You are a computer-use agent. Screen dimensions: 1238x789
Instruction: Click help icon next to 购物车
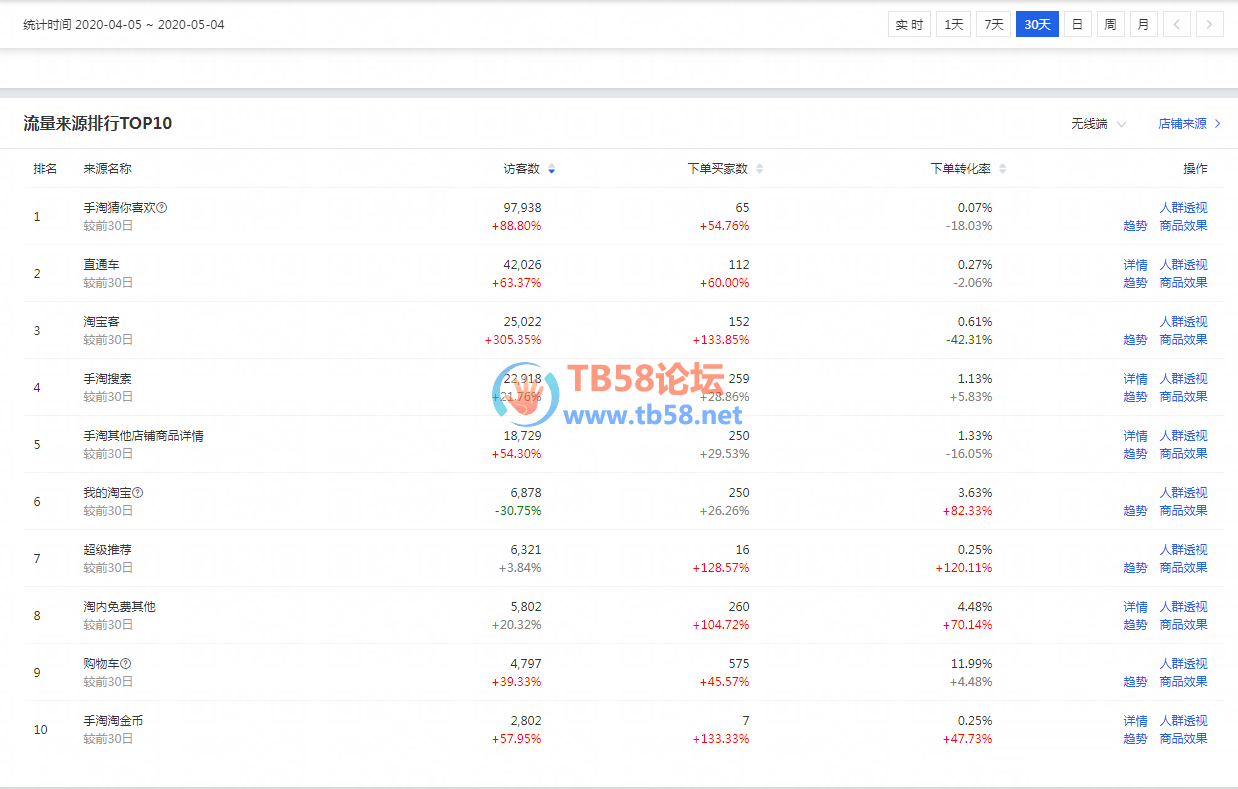[126, 664]
